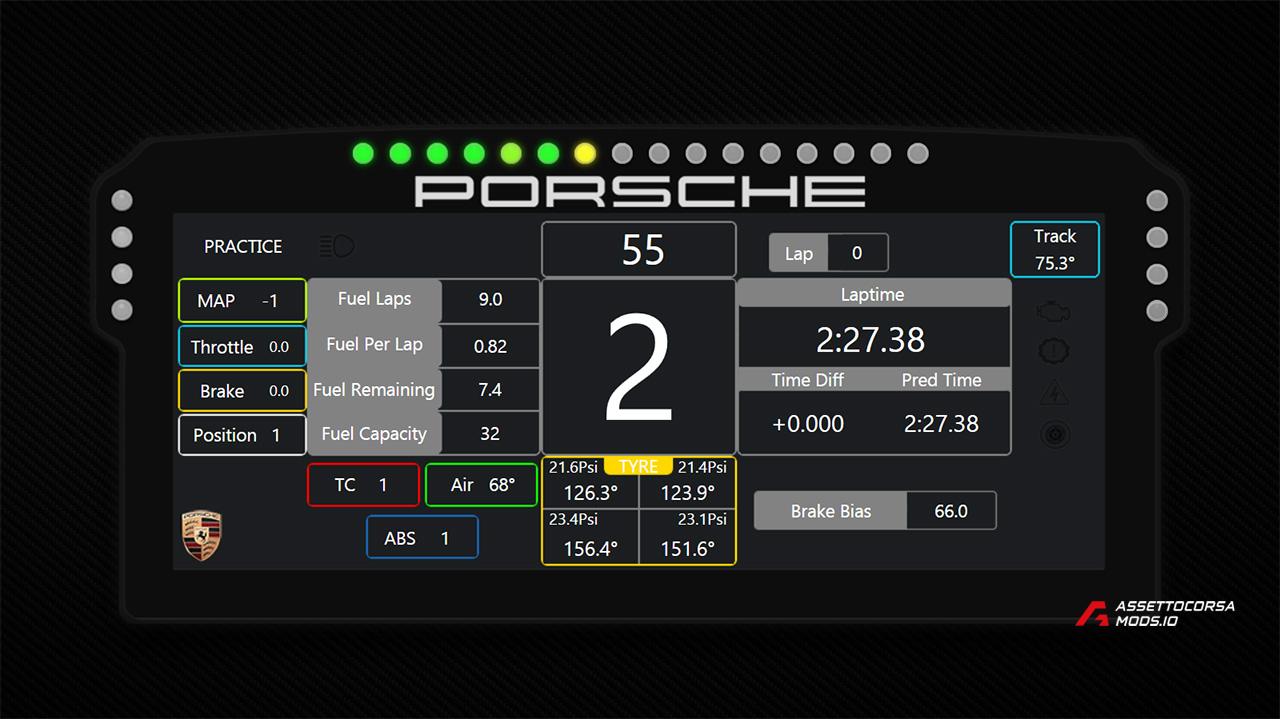
Task: Click the Fuel Remaining value 7.4
Action: (x=490, y=390)
